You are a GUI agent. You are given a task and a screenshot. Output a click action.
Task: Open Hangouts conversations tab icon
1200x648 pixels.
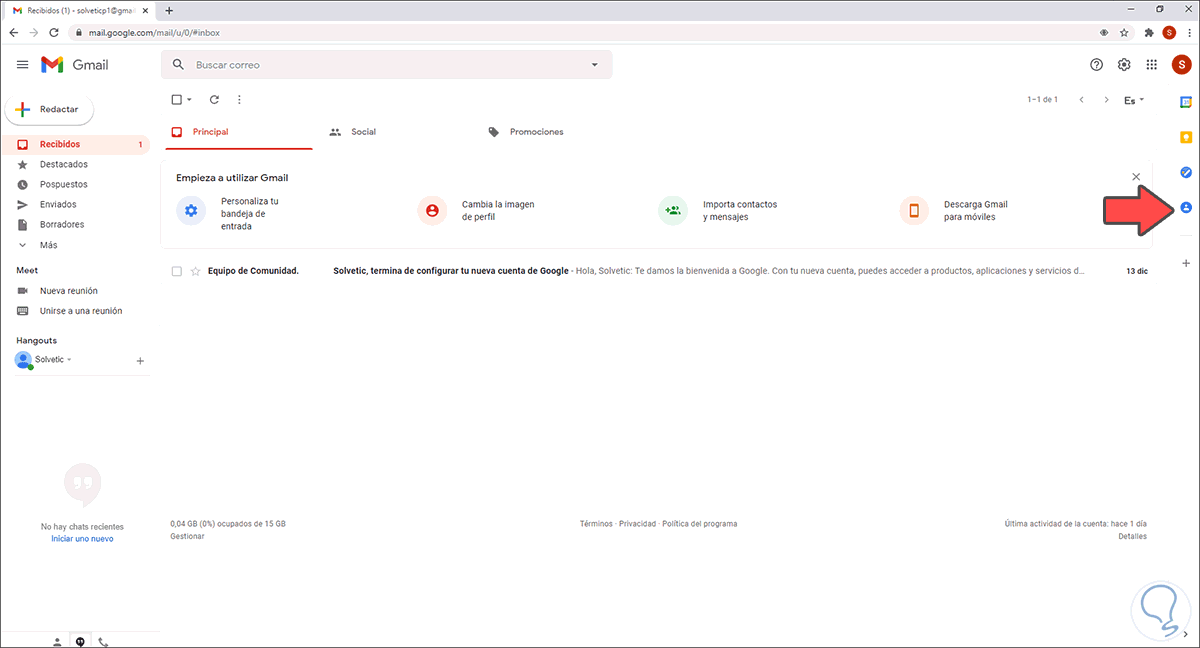coord(80,641)
